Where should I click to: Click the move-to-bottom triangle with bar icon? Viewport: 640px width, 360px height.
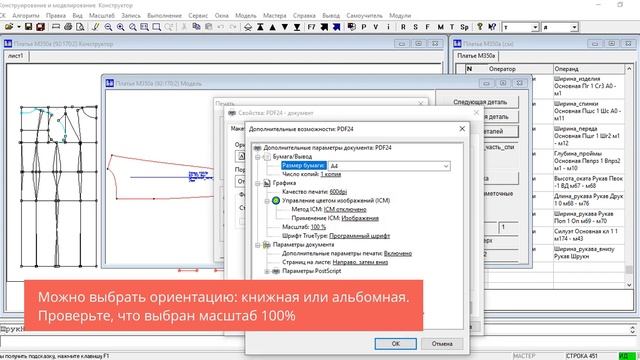297,27
